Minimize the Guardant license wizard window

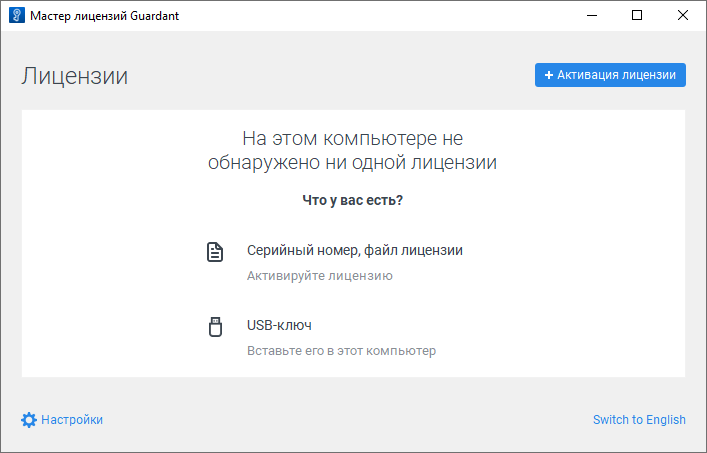click(592, 15)
